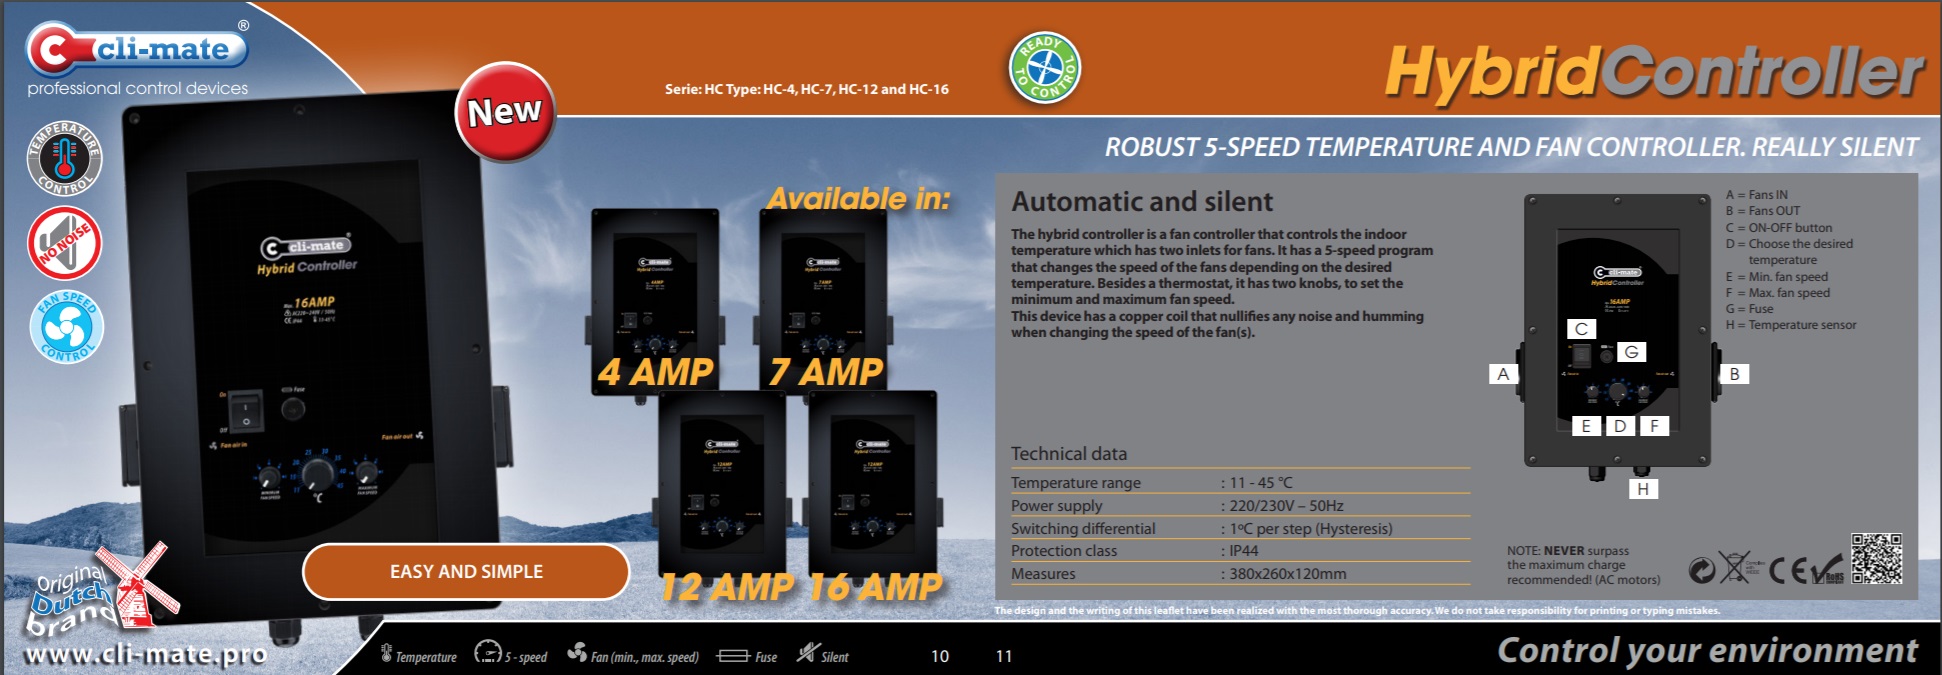1942x675 pixels.
Task: Click the Silent icon in the footer
Action: [x=807, y=653]
